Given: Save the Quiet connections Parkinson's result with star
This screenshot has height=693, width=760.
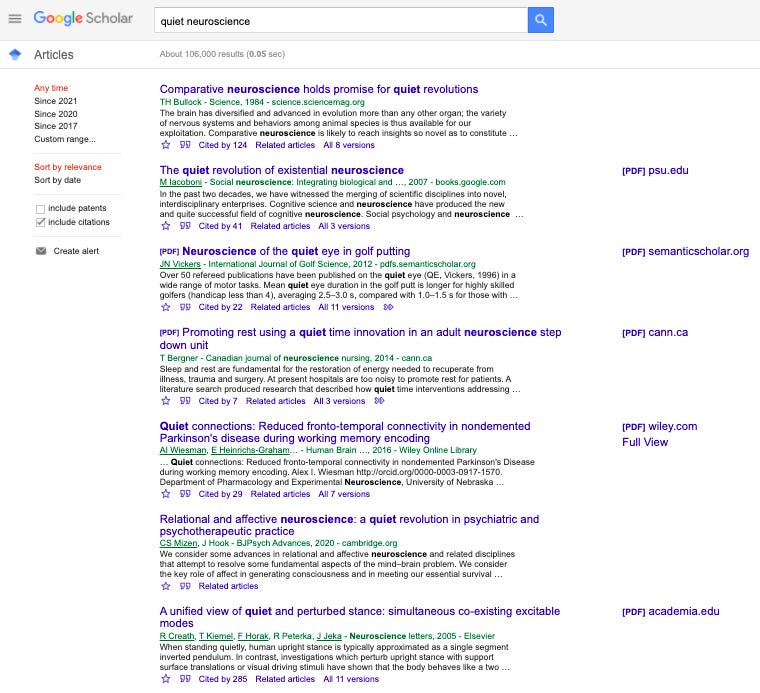Looking at the screenshot, I should (x=166, y=494).
